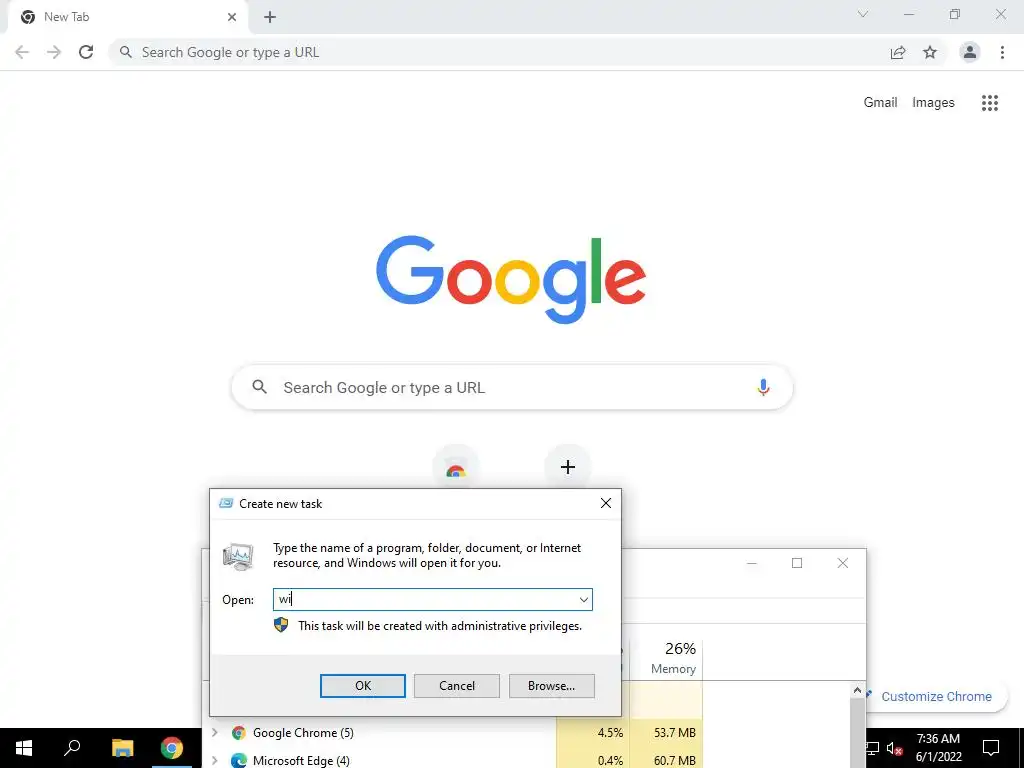Open the Open field's dropdown arrow

pyautogui.click(x=583, y=600)
